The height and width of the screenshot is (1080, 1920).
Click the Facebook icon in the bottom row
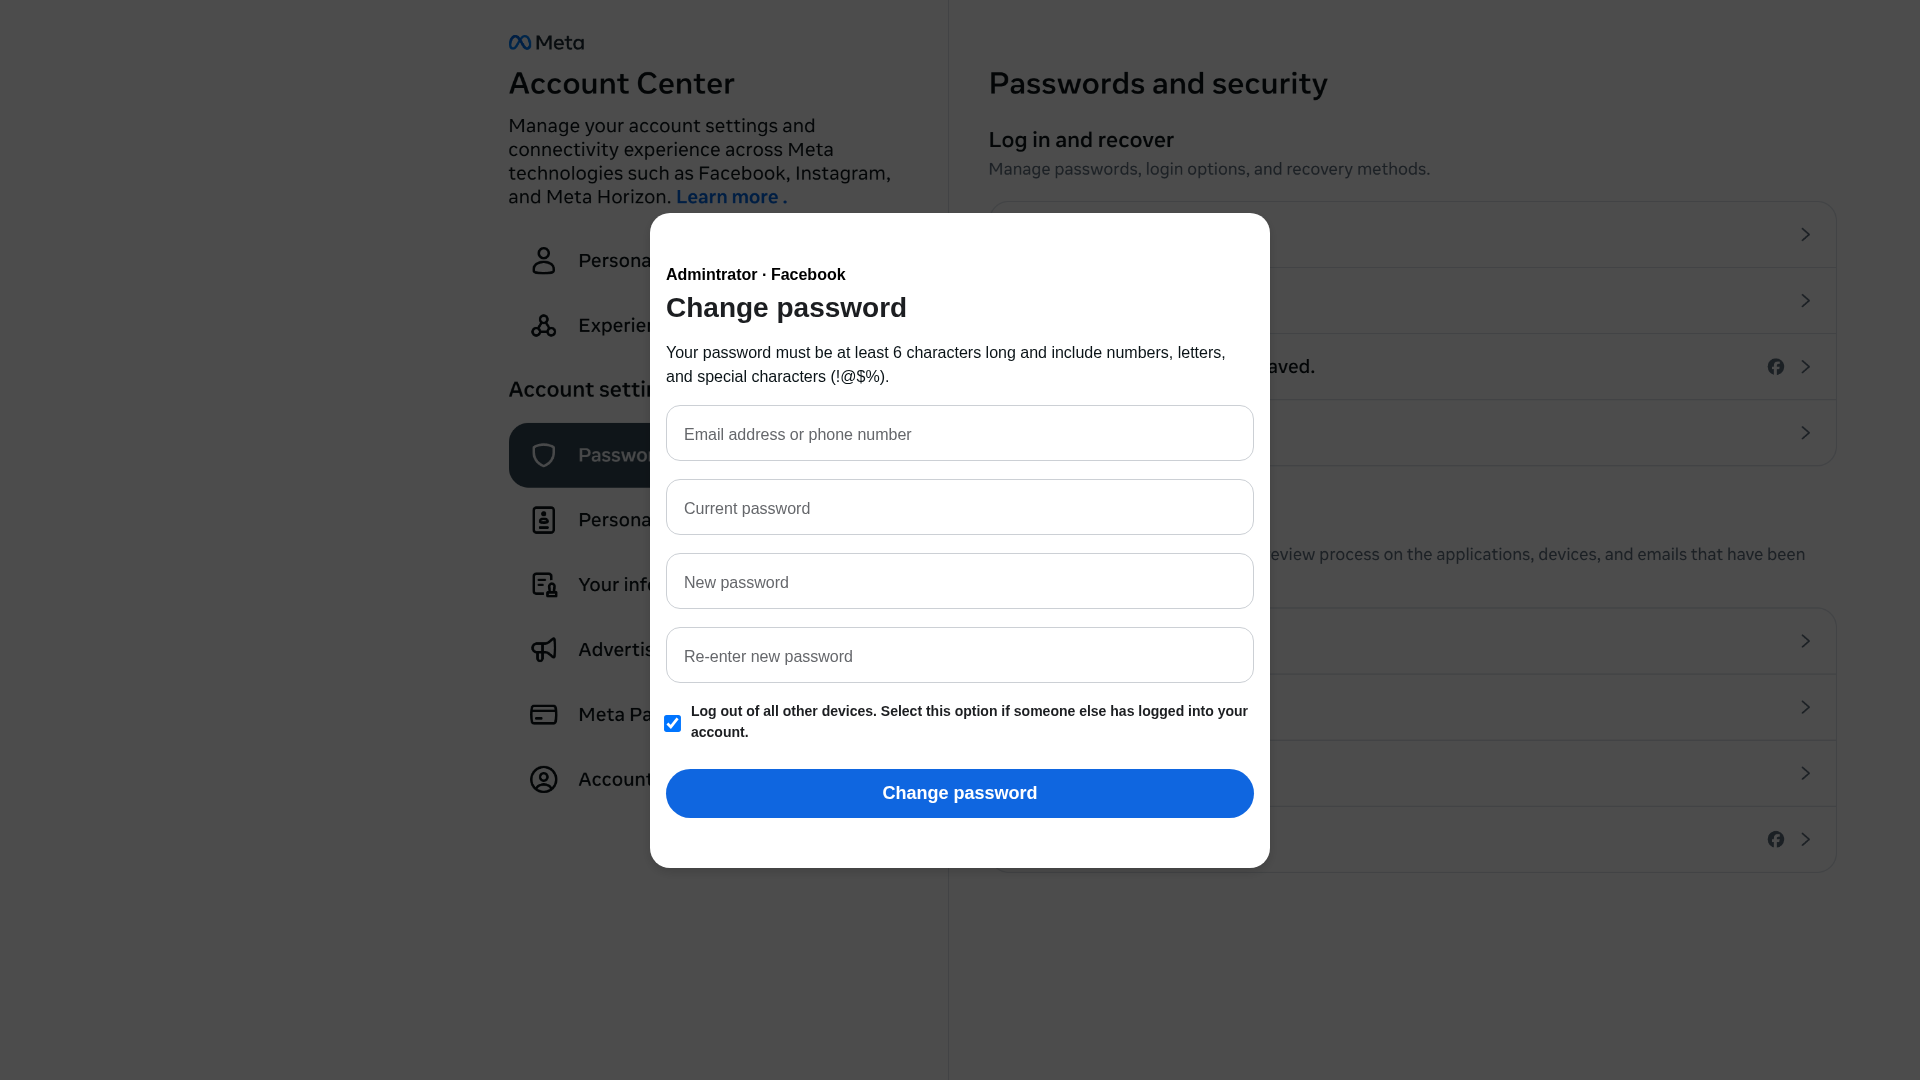(x=1775, y=839)
